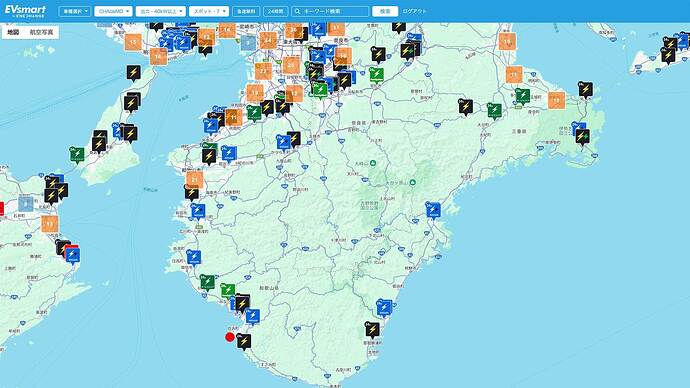Select black-green charger marker on Shima peninsula

(x=582, y=137)
